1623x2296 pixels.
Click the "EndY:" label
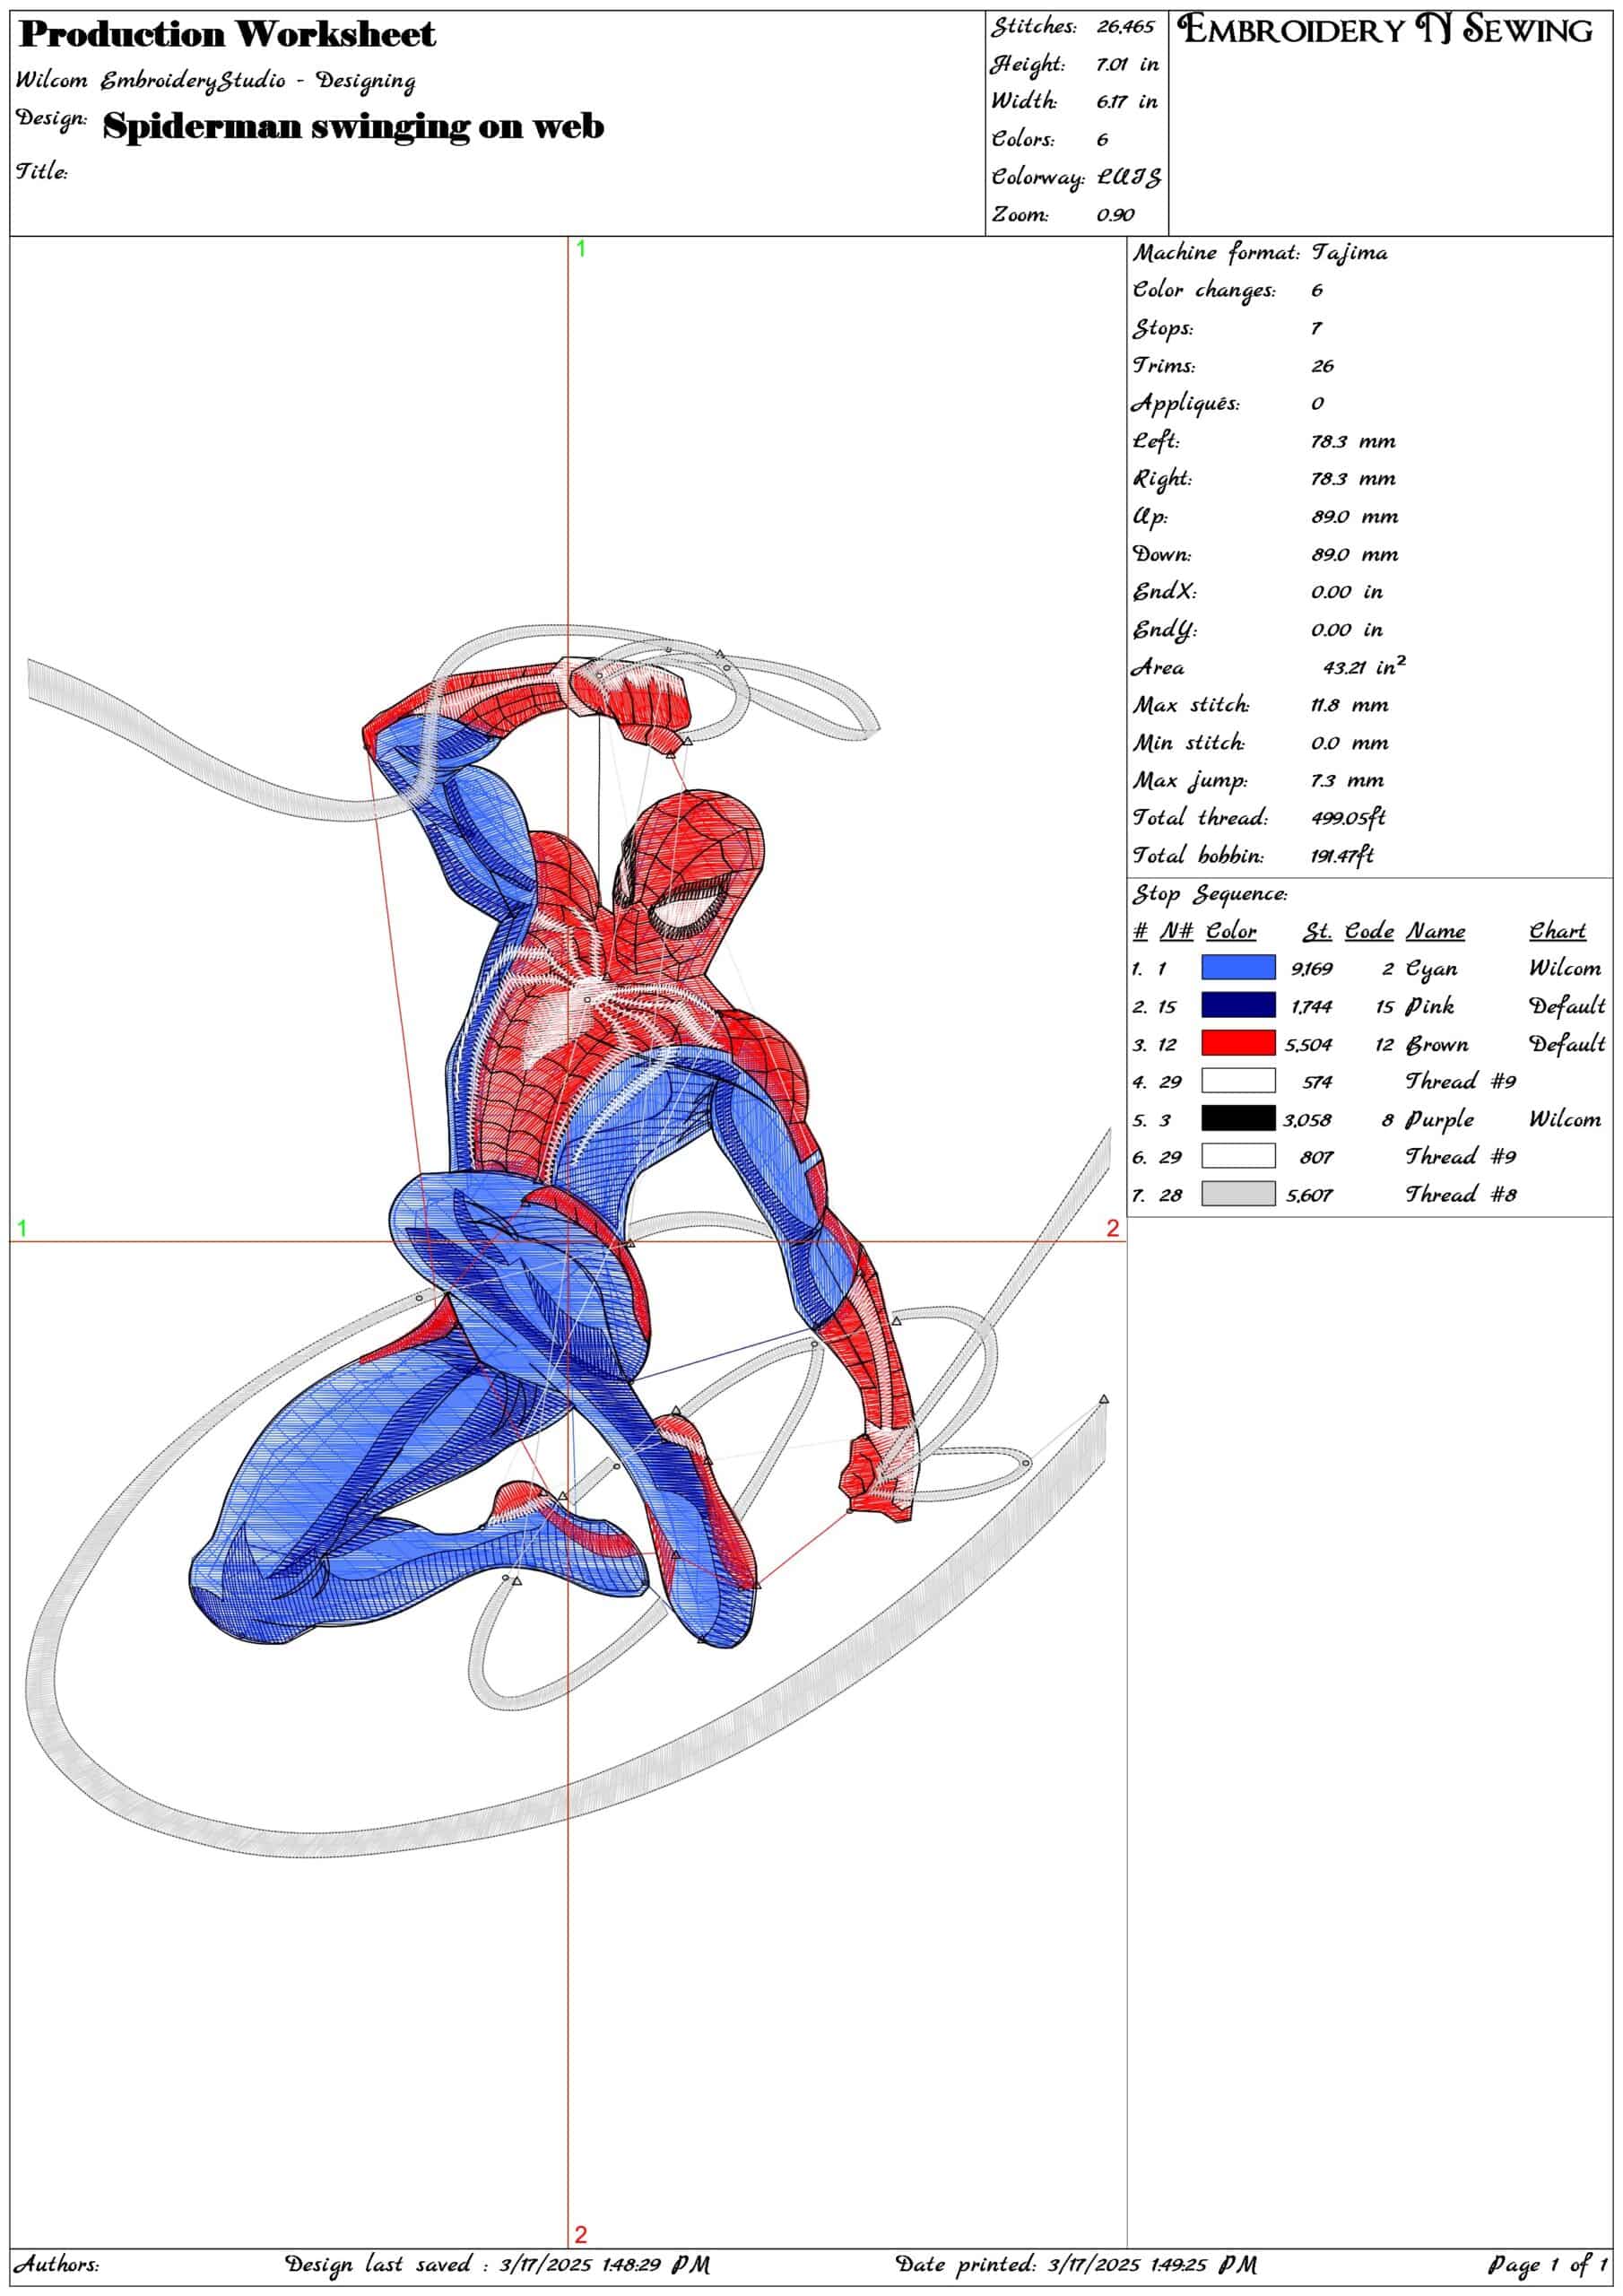point(1164,630)
